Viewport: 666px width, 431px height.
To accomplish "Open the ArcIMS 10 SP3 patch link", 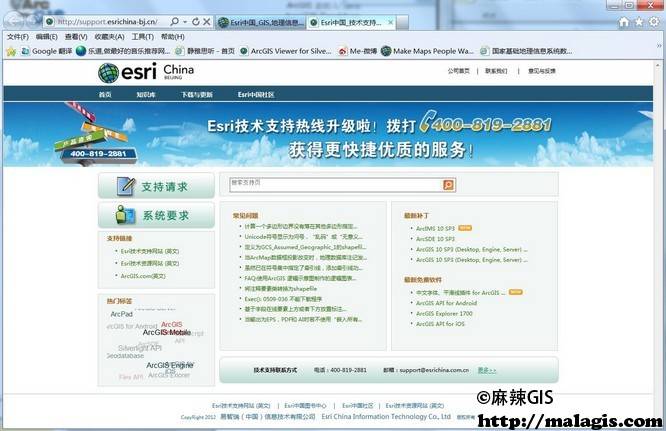I will [x=435, y=228].
